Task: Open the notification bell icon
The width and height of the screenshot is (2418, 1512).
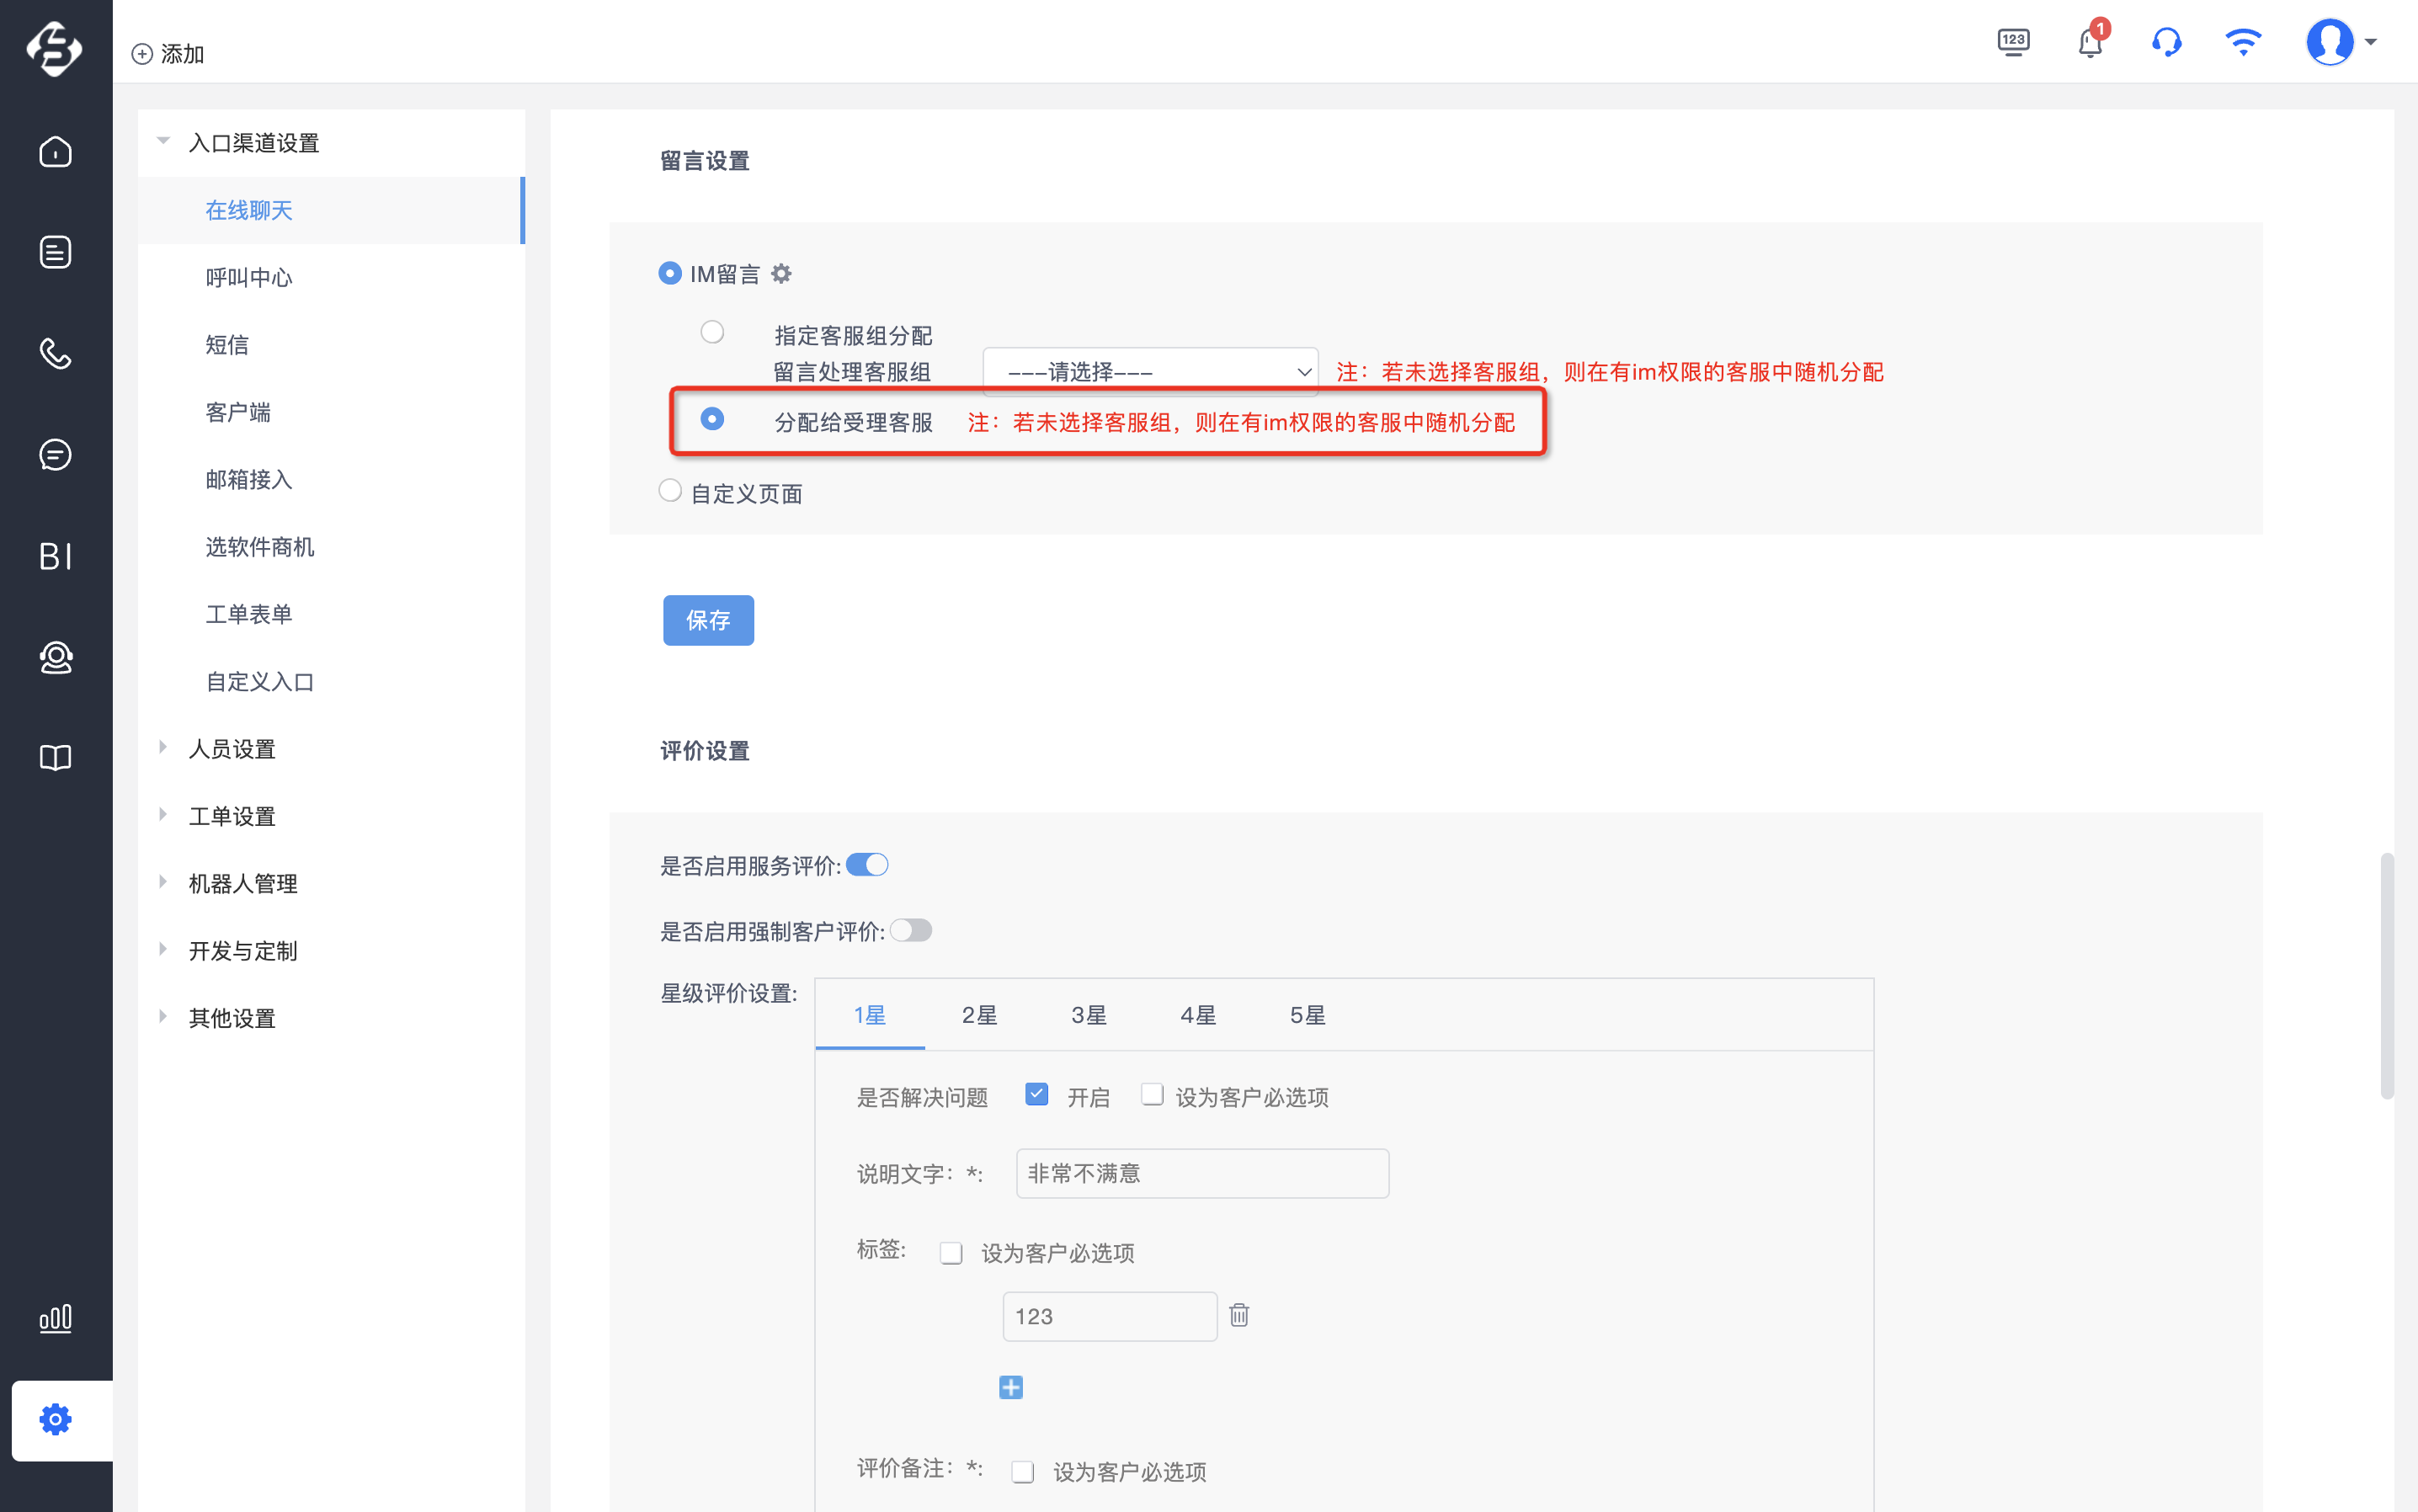Action: point(2089,42)
